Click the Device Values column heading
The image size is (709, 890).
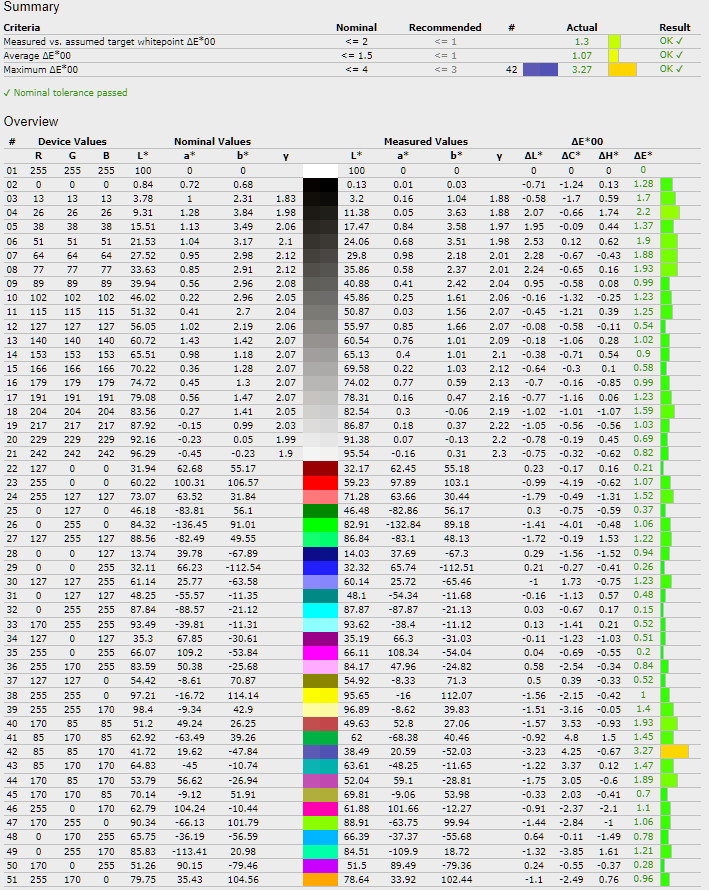72,142
